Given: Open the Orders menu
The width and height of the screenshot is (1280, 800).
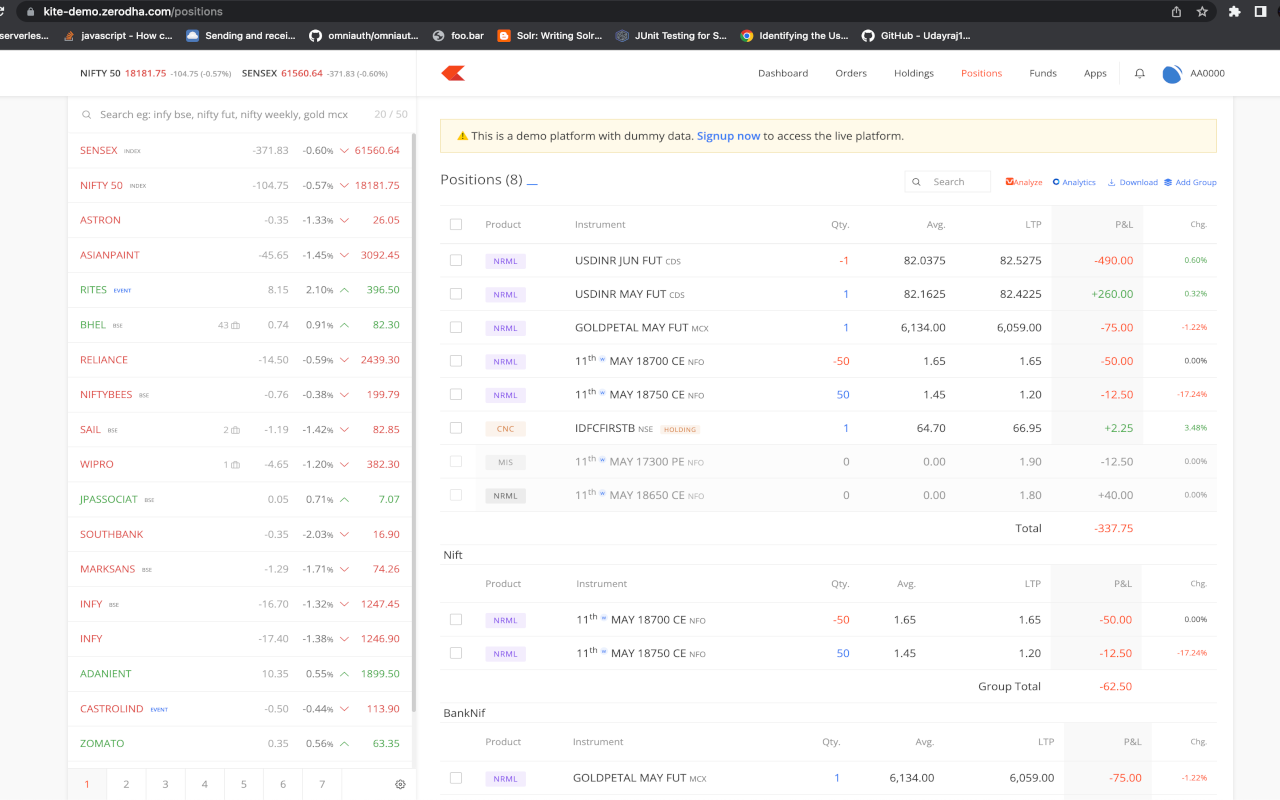Looking at the screenshot, I should (851, 73).
